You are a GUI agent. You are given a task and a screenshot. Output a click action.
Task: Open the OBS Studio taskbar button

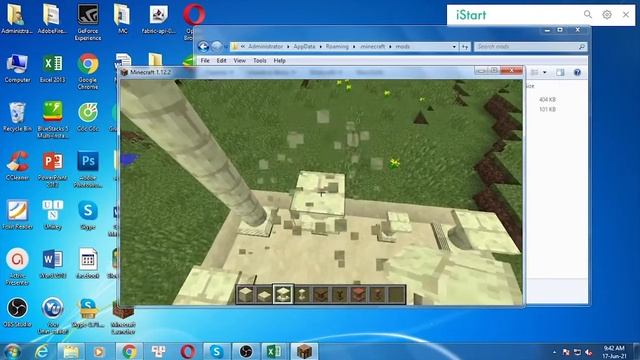(246, 351)
